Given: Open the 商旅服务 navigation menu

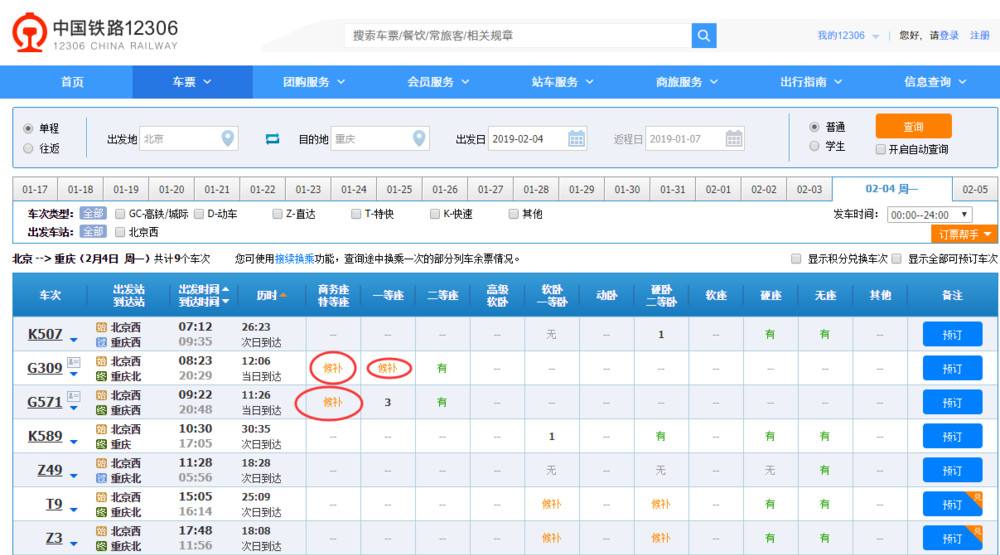Looking at the screenshot, I should (687, 82).
